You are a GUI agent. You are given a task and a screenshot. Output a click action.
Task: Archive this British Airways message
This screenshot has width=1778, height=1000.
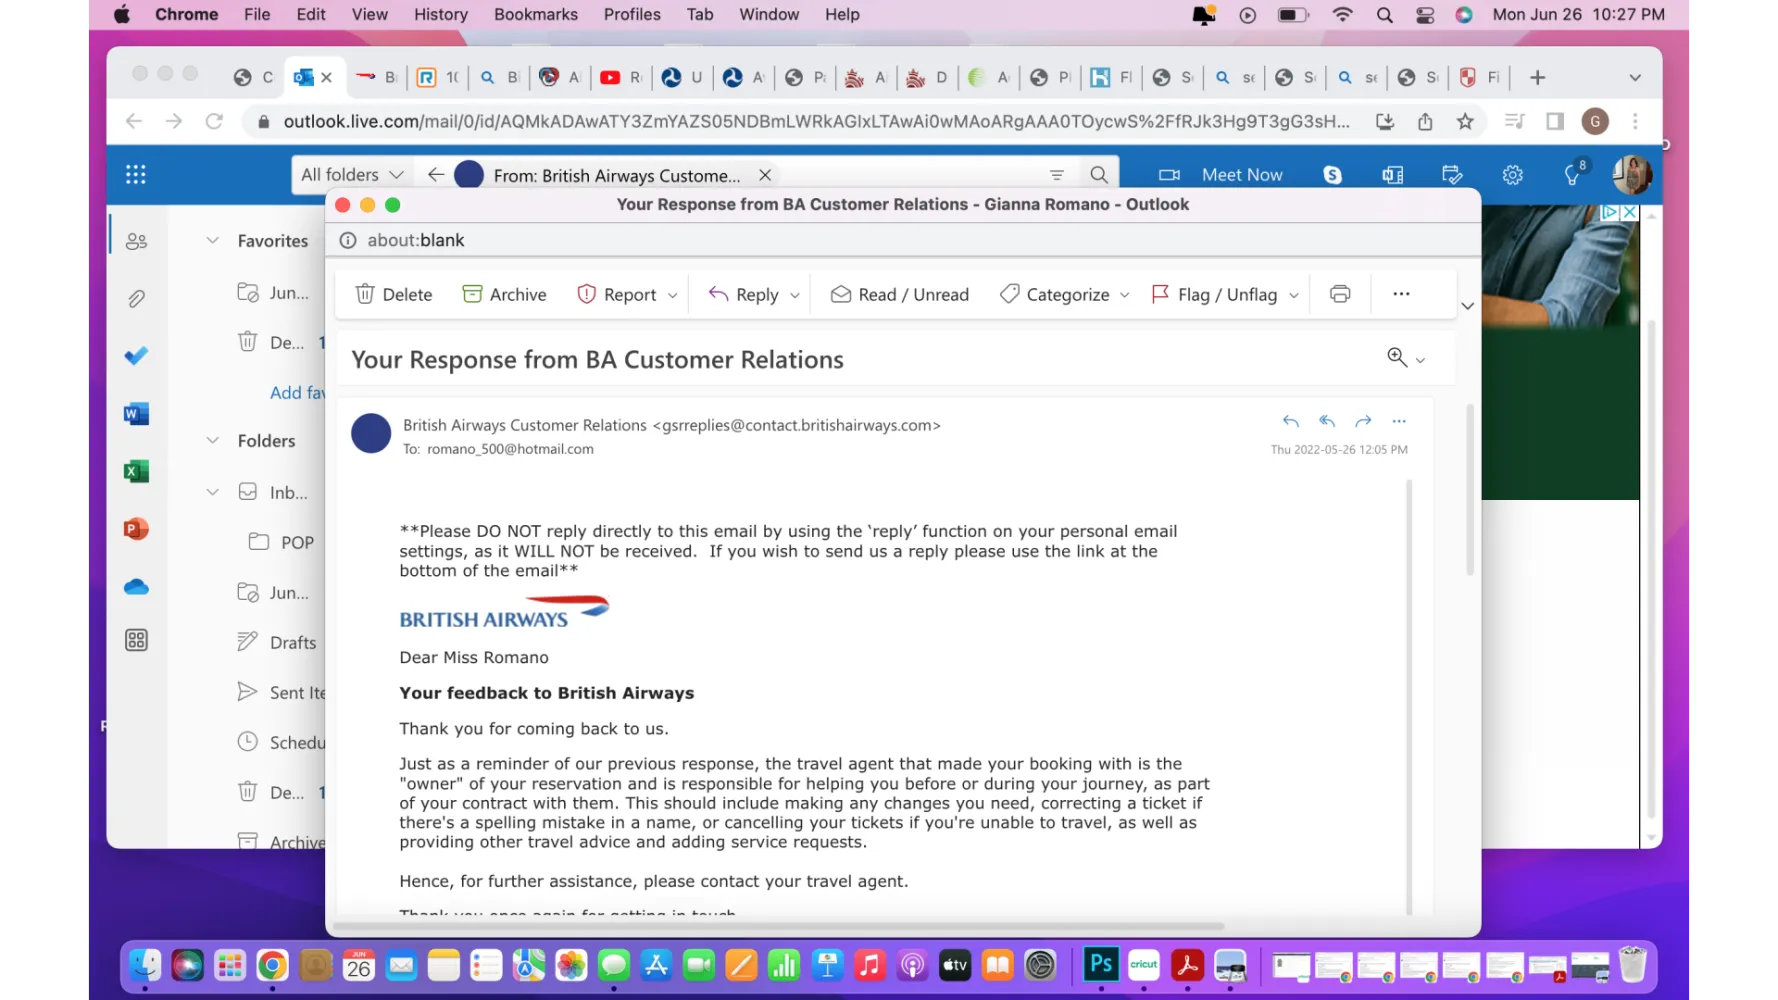point(504,294)
